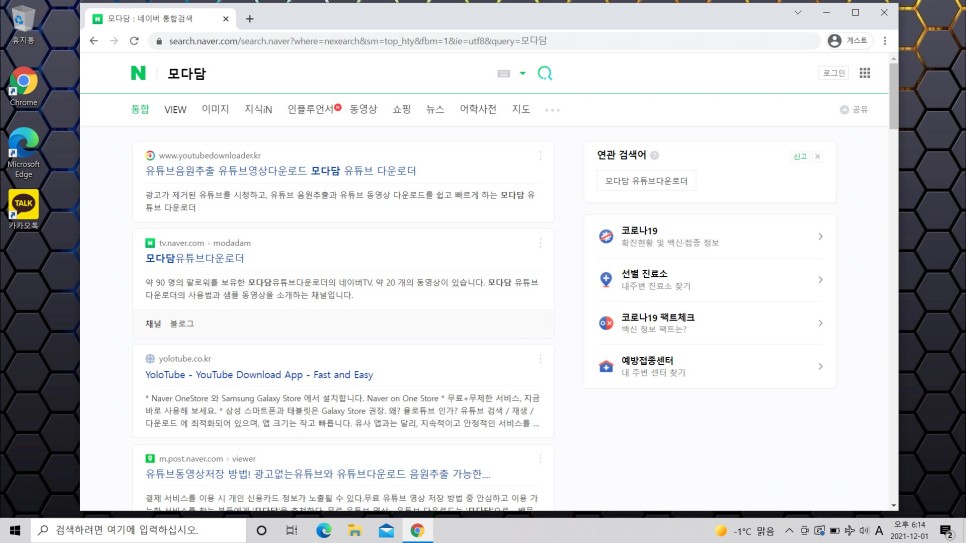Expand more search tabs ellipsis
Image resolution: width=966 pixels, height=543 pixels.
tap(552, 110)
